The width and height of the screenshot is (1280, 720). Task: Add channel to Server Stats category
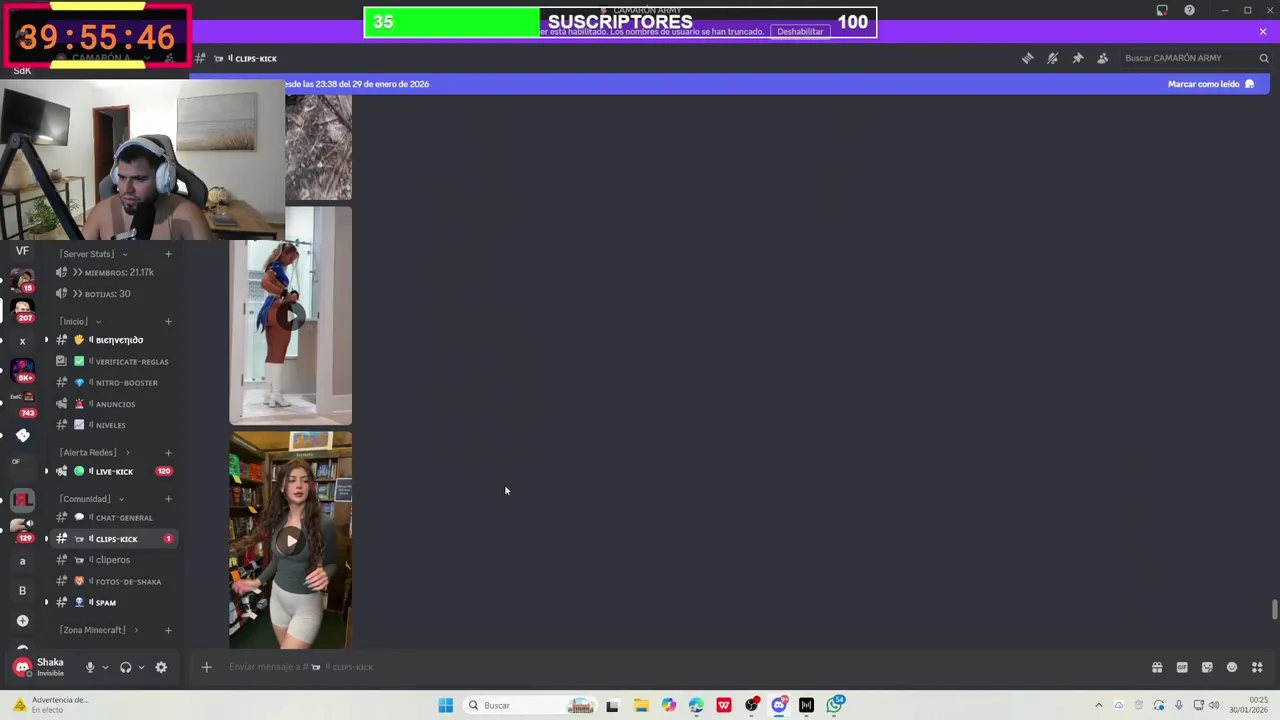point(168,254)
